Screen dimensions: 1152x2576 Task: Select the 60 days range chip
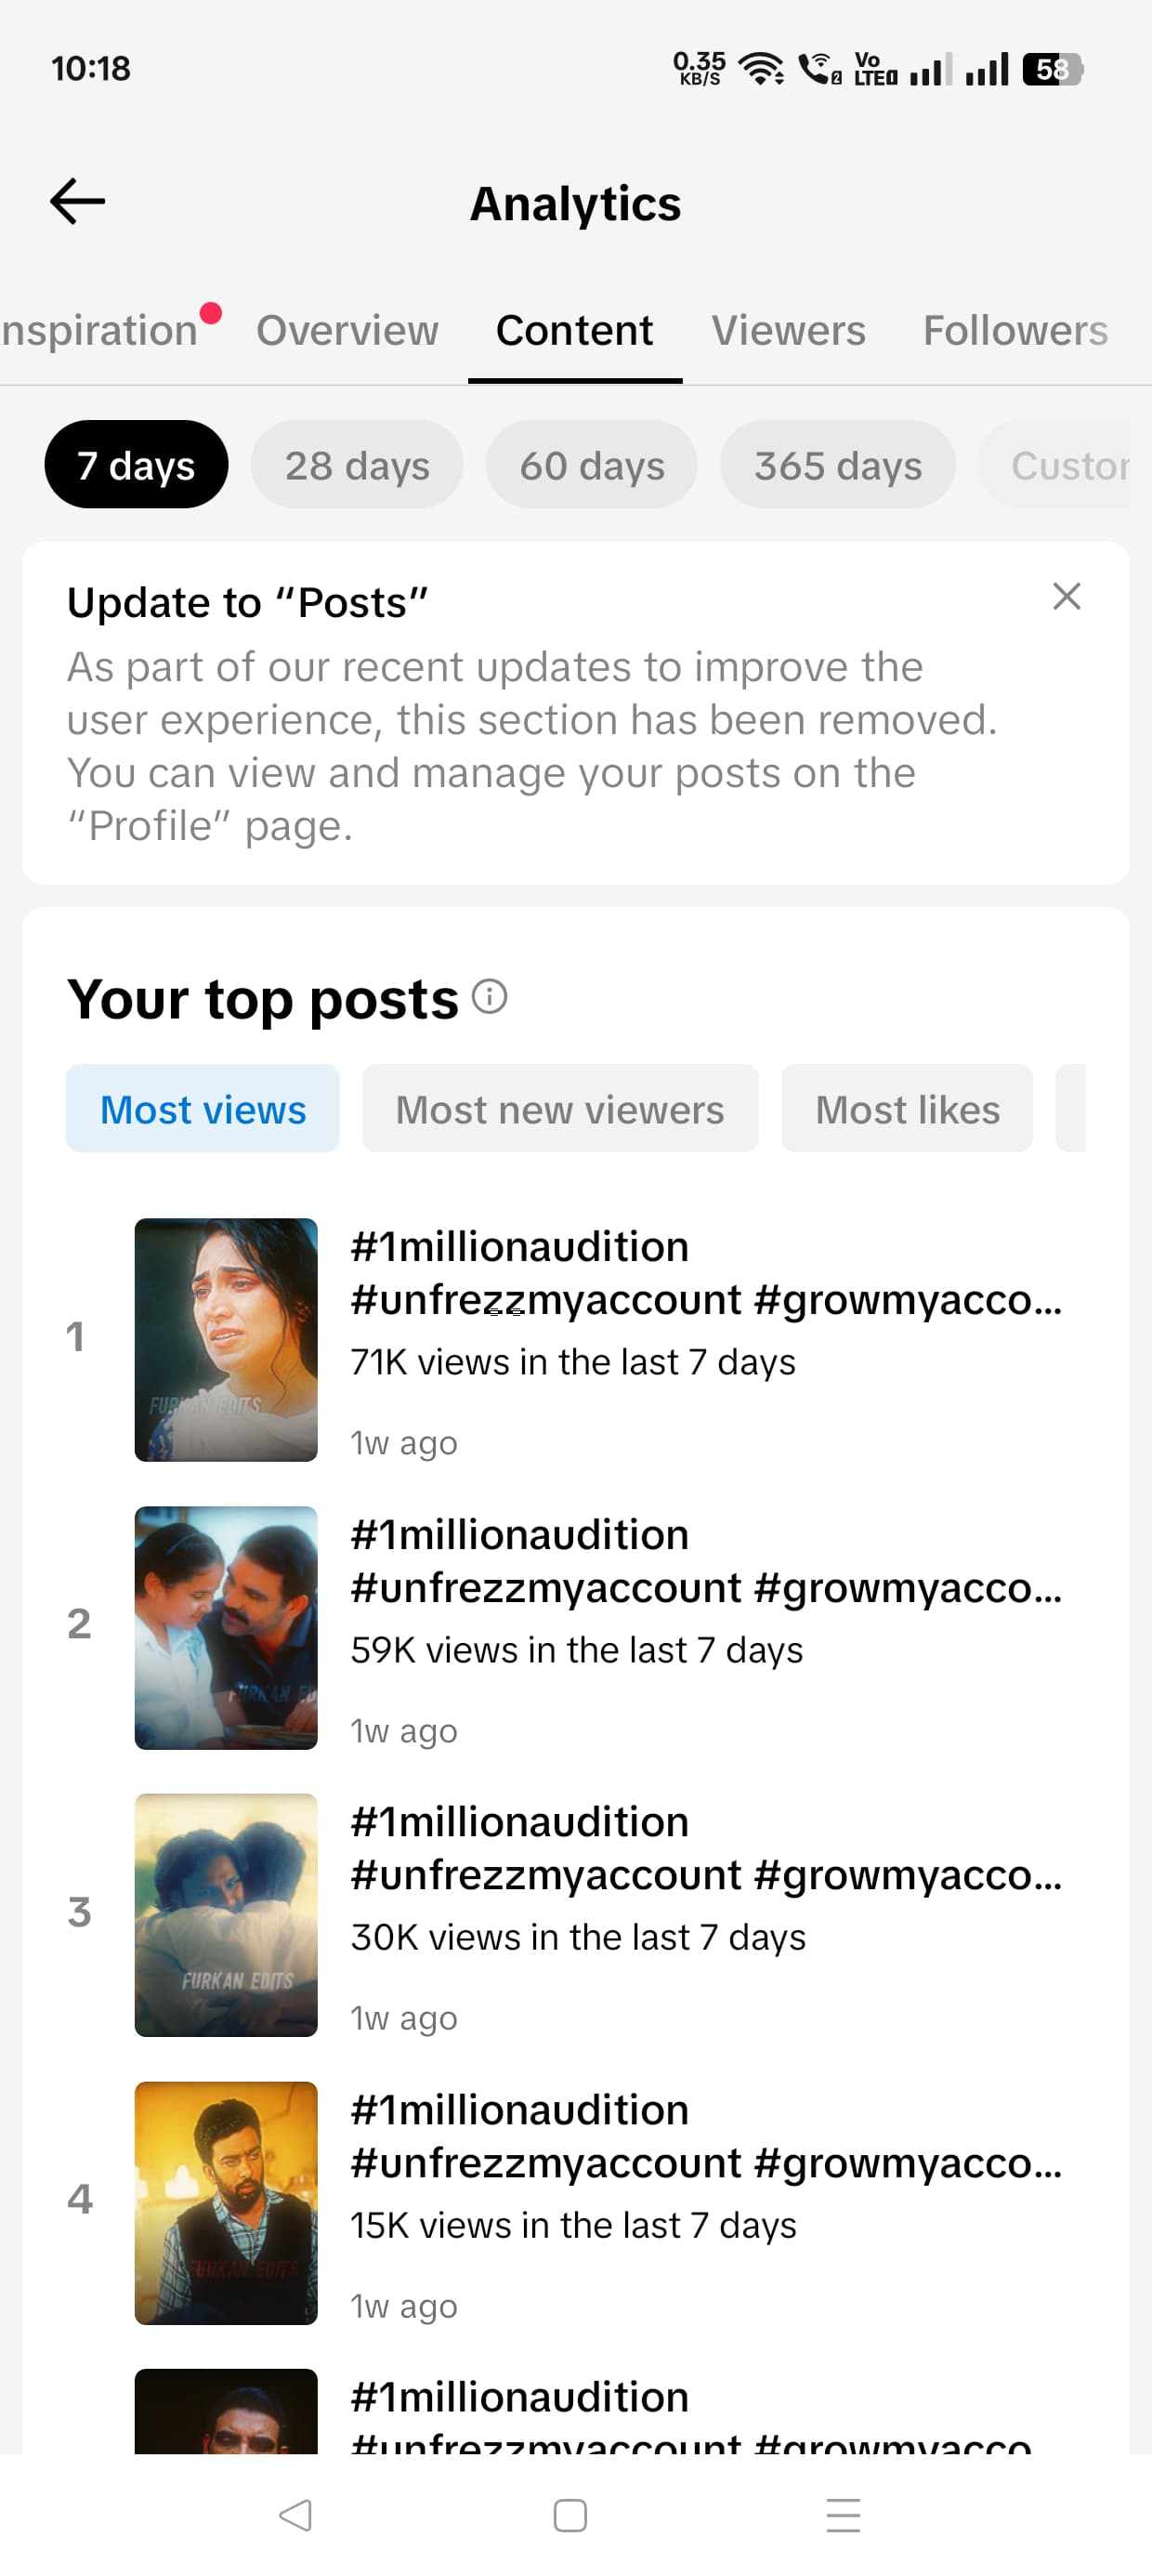(x=592, y=465)
